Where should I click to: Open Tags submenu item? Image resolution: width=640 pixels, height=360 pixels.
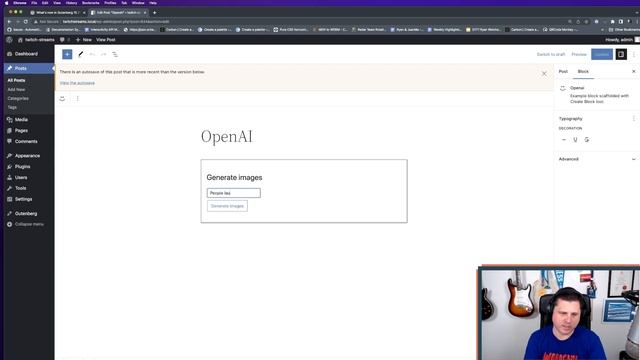[12, 107]
